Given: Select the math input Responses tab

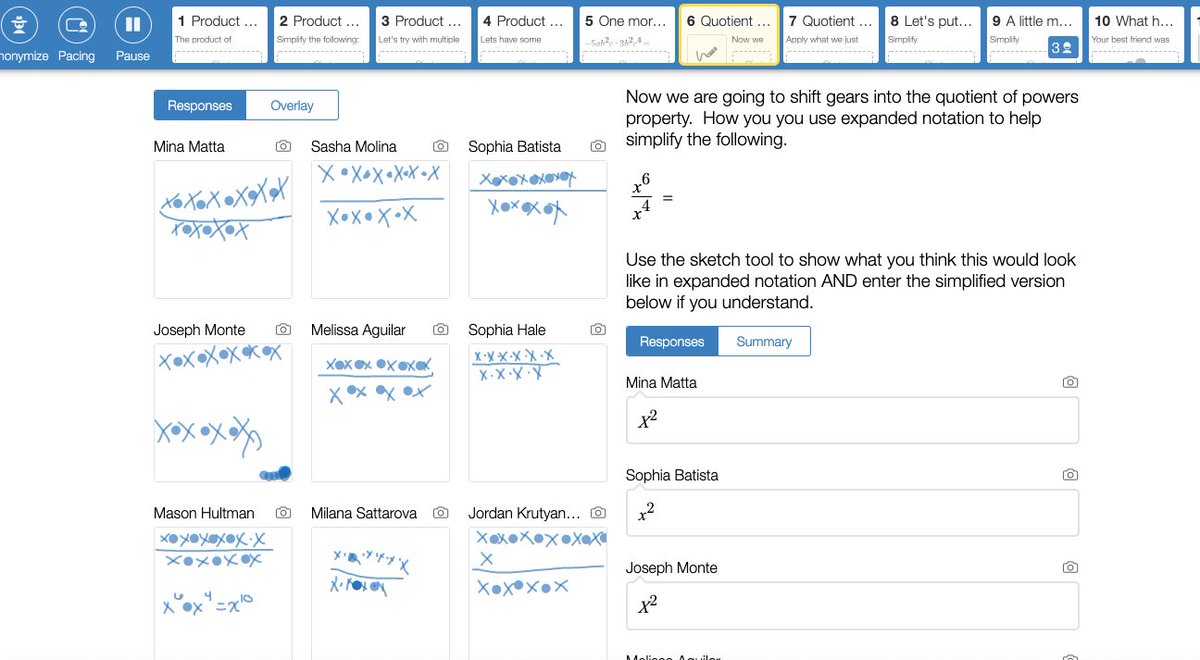Looking at the screenshot, I should 672,341.
